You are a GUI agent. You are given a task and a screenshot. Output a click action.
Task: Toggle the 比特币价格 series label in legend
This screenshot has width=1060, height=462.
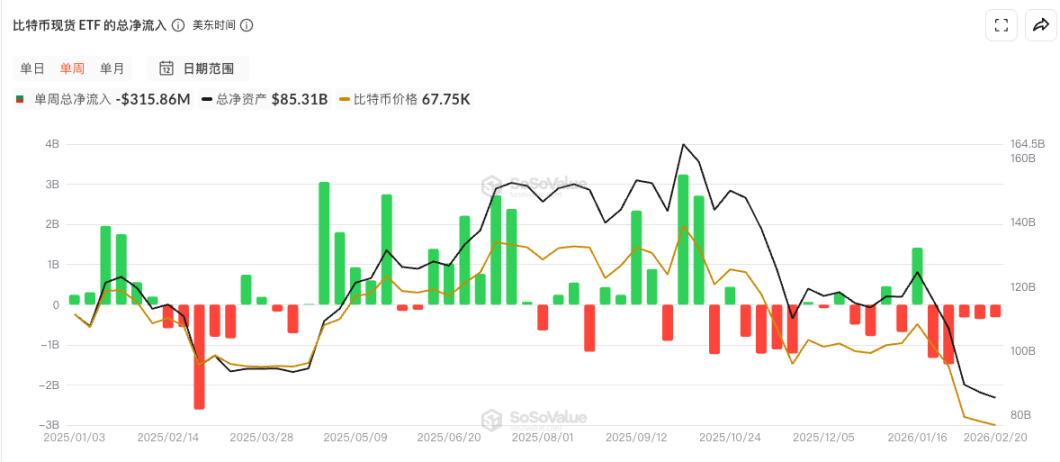tap(386, 100)
